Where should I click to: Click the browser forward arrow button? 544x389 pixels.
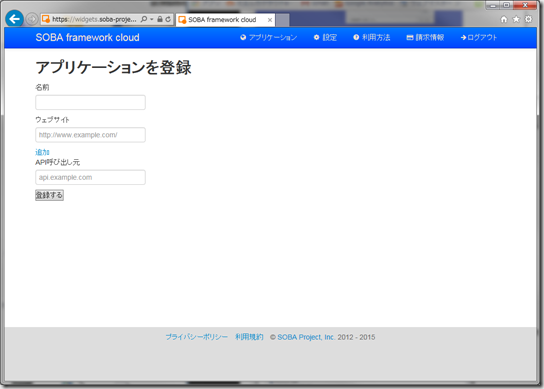(x=32, y=19)
